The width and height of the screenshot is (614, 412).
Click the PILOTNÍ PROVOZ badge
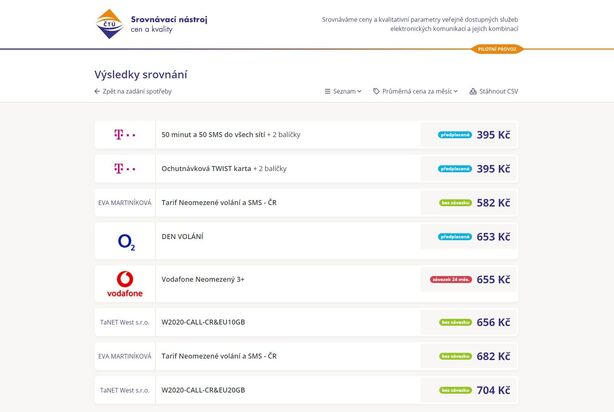496,49
